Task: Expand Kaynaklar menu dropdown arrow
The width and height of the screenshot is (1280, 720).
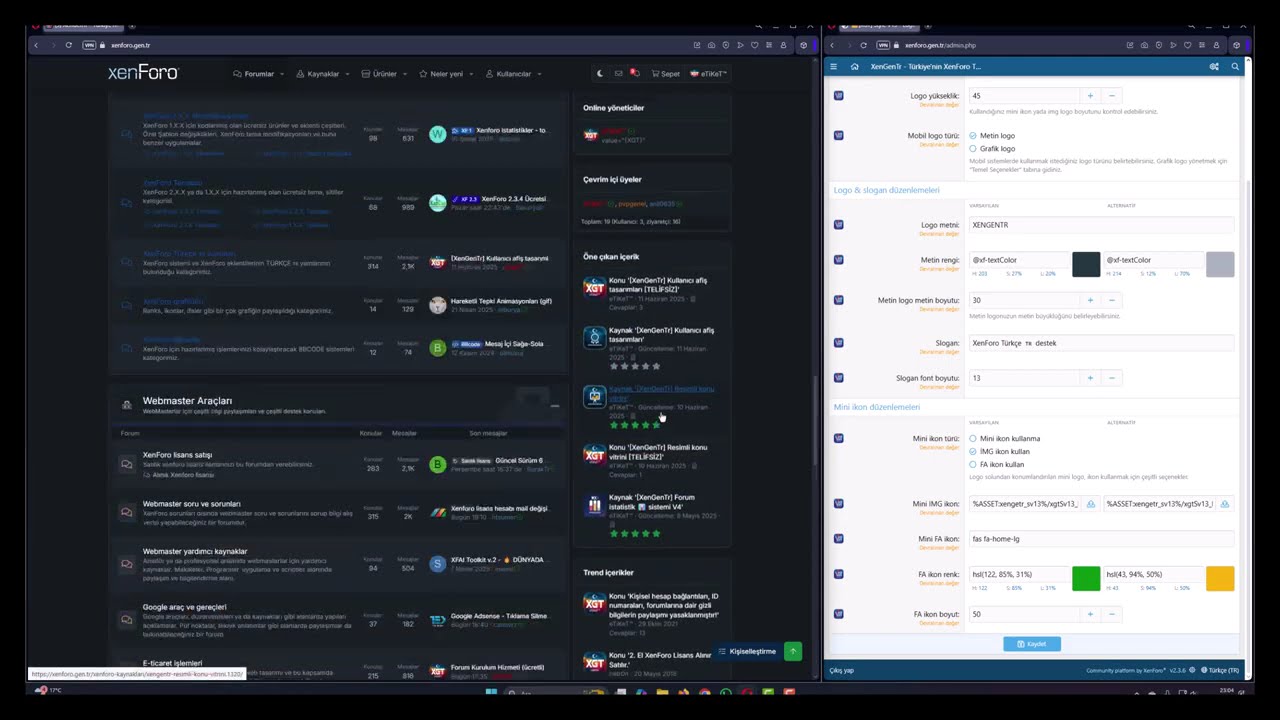Action: point(347,74)
